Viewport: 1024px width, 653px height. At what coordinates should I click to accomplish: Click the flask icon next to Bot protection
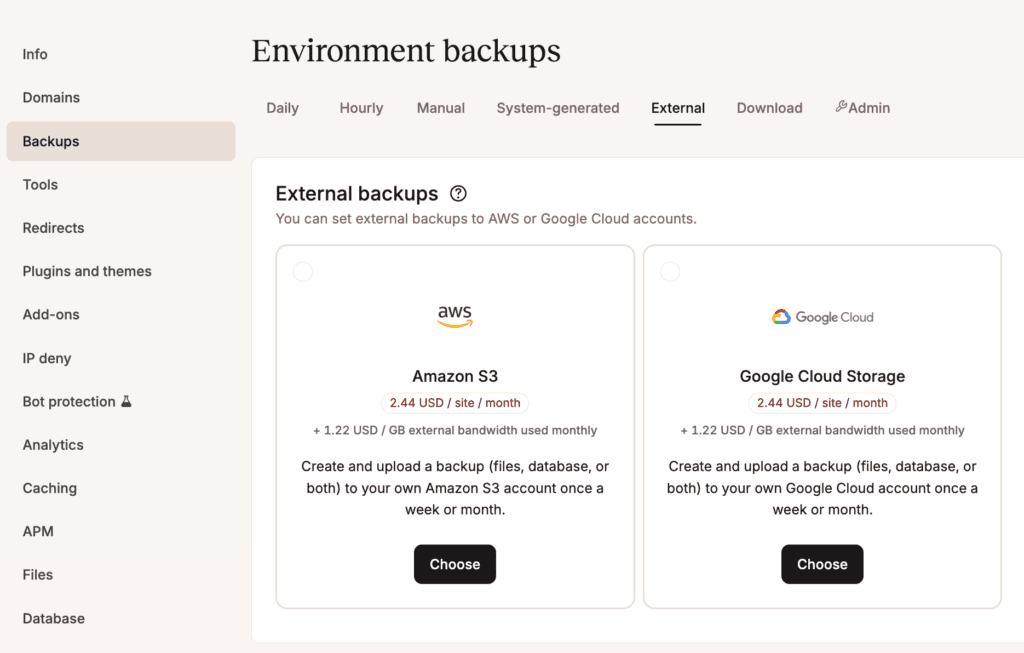[x=127, y=401]
